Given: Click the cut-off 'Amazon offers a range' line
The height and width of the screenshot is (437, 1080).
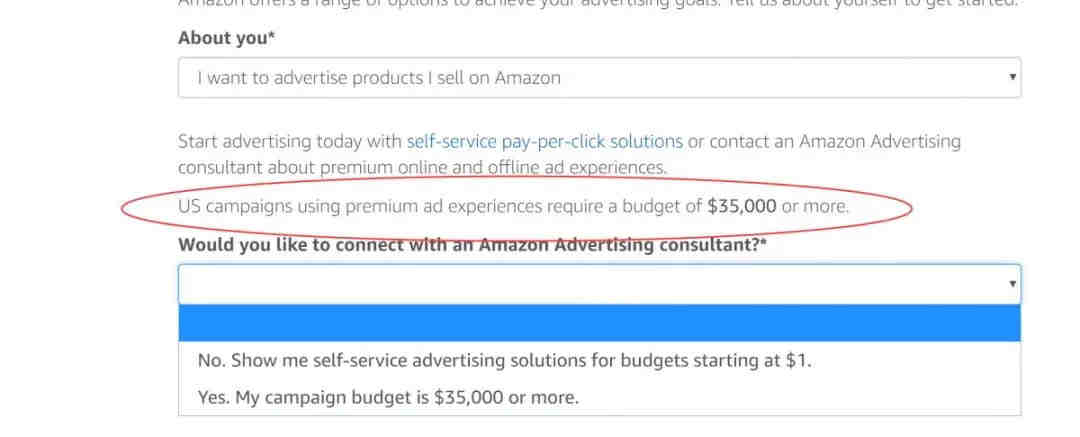Looking at the screenshot, I should [x=598, y=3].
